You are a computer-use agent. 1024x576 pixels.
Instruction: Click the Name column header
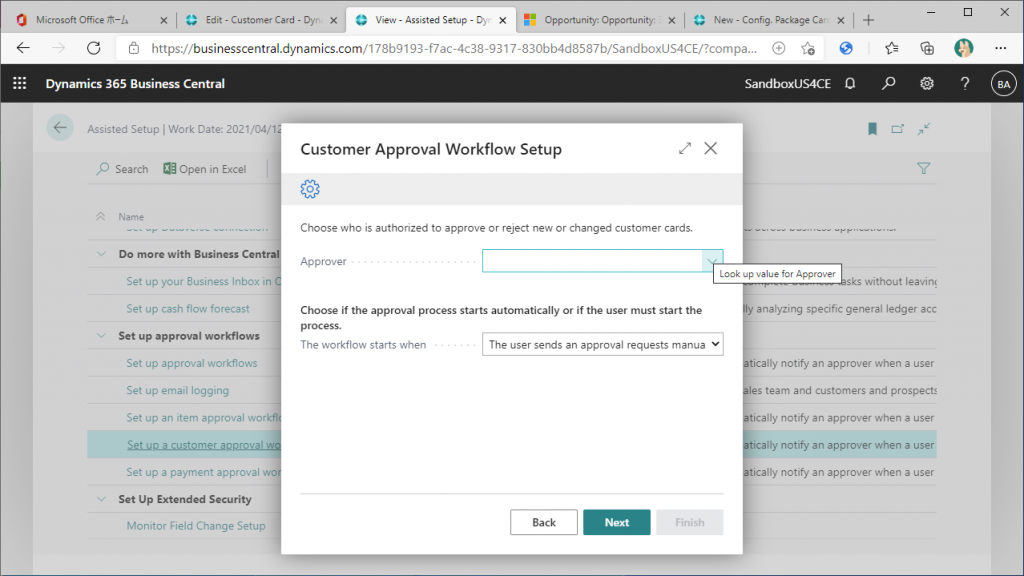click(131, 217)
